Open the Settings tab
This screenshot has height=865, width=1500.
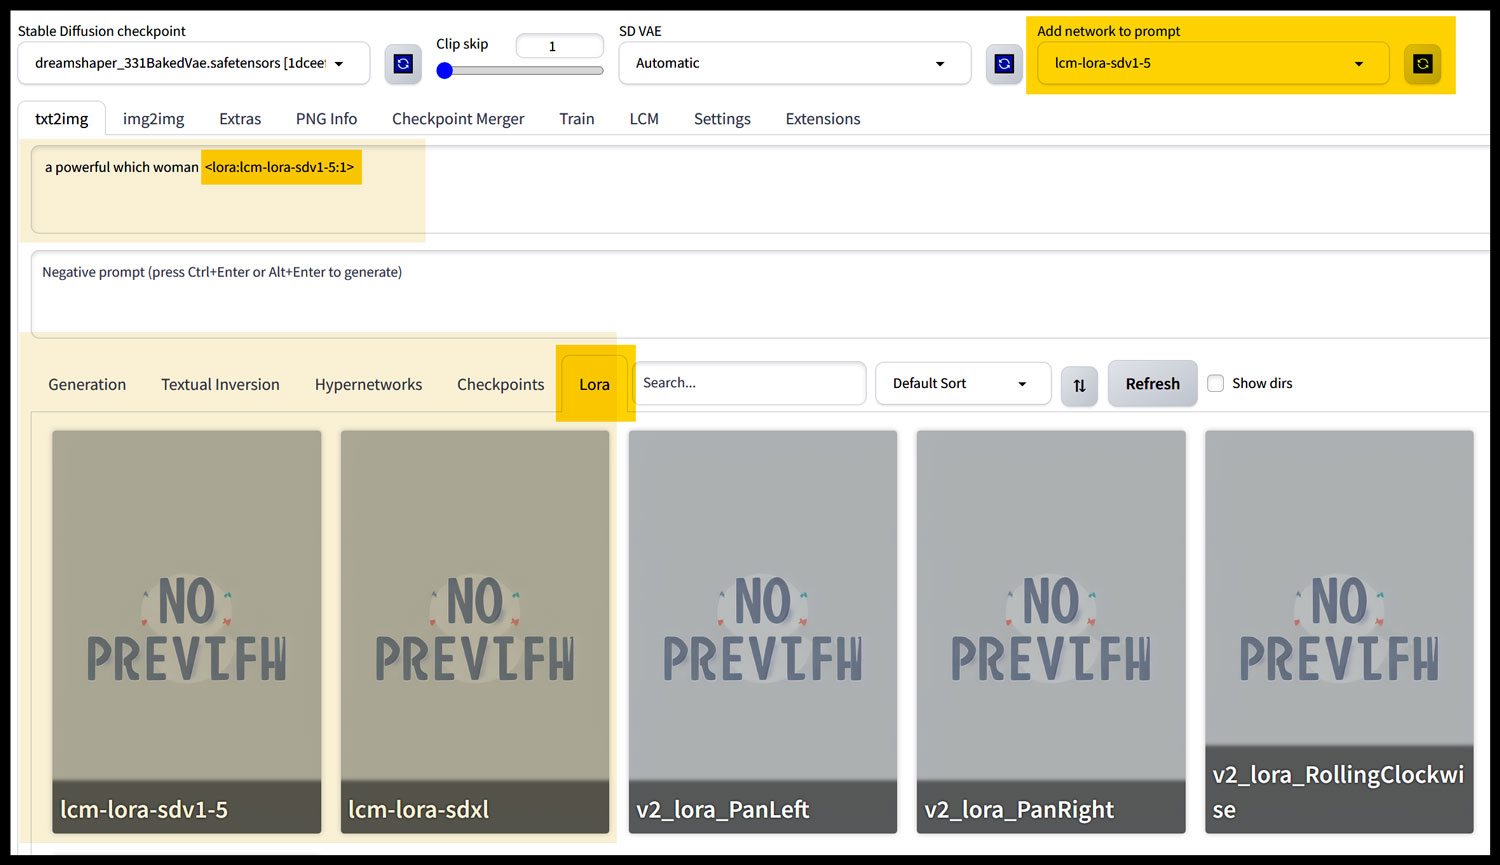click(722, 119)
